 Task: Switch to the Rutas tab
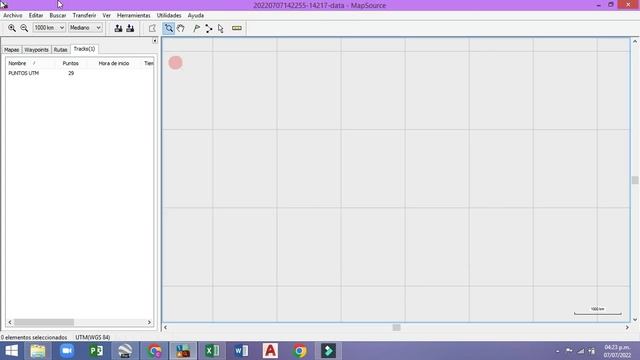click(60, 49)
